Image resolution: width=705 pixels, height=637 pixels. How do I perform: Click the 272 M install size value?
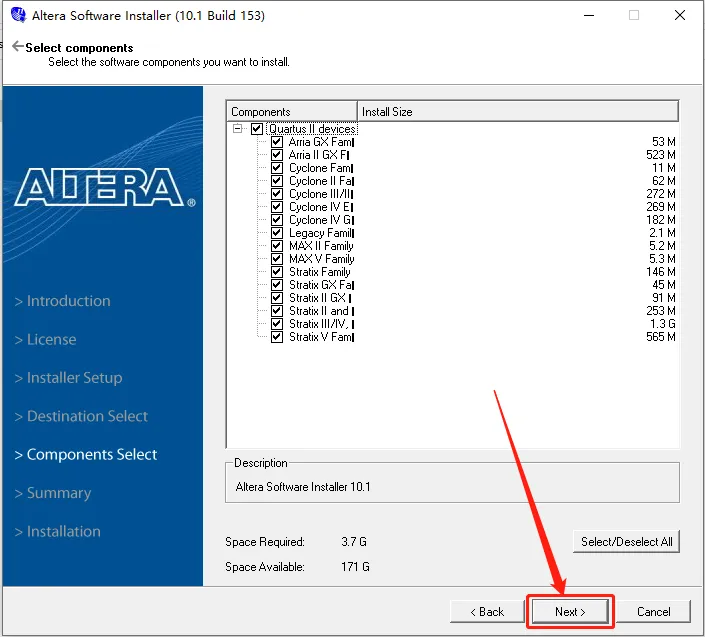tap(660, 194)
